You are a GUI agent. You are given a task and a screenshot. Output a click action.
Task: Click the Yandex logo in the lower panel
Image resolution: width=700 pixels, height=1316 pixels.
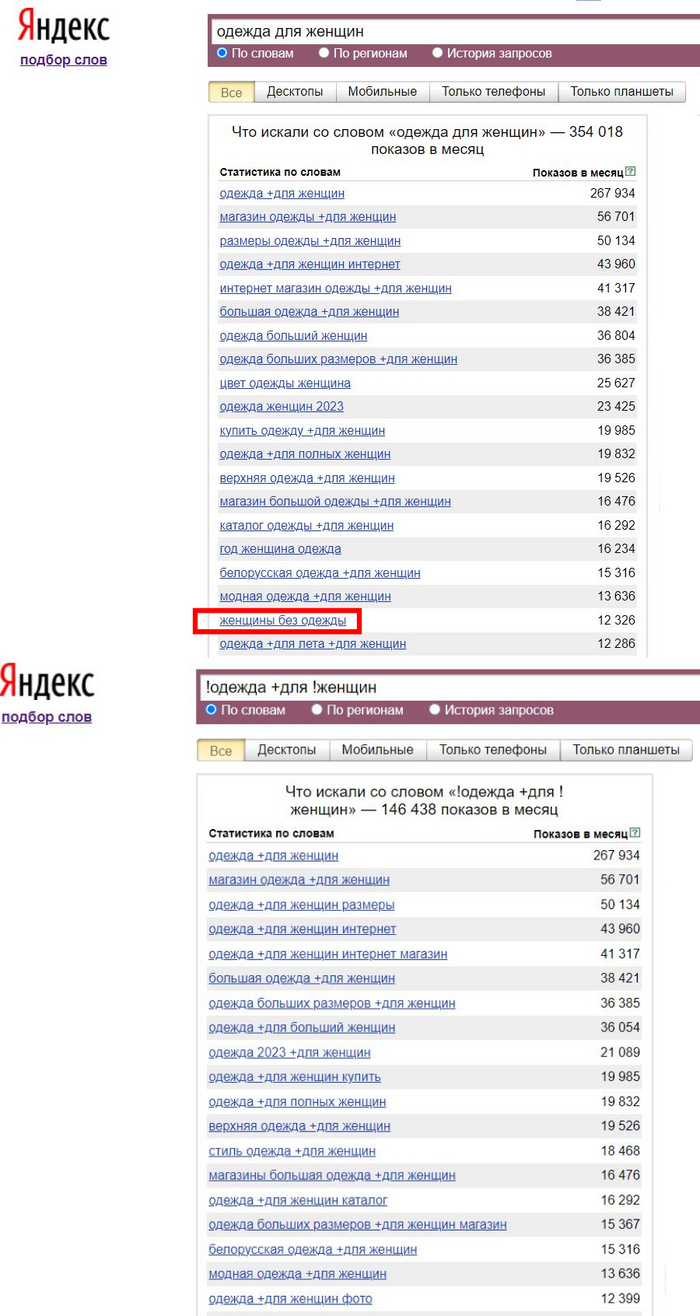[47, 683]
